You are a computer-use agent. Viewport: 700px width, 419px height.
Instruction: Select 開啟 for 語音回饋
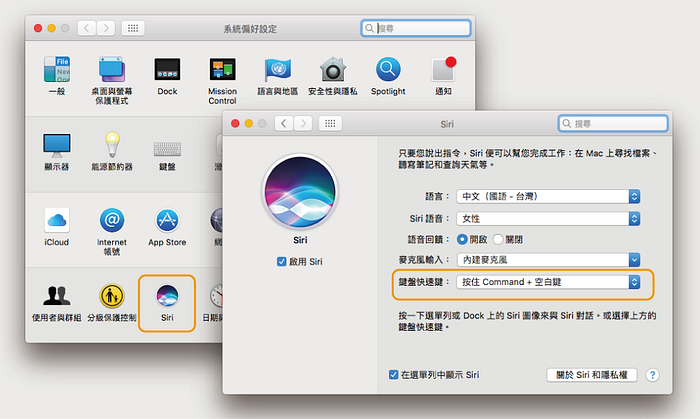tap(462, 240)
